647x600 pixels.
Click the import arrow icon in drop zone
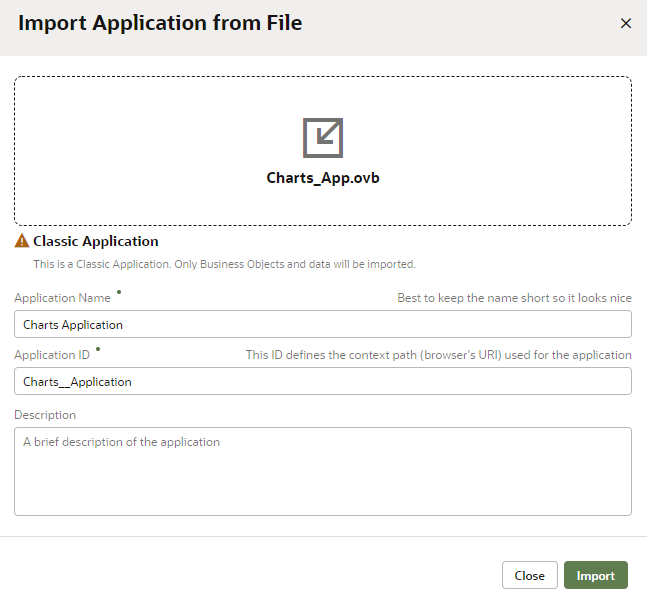click(323, 138)
